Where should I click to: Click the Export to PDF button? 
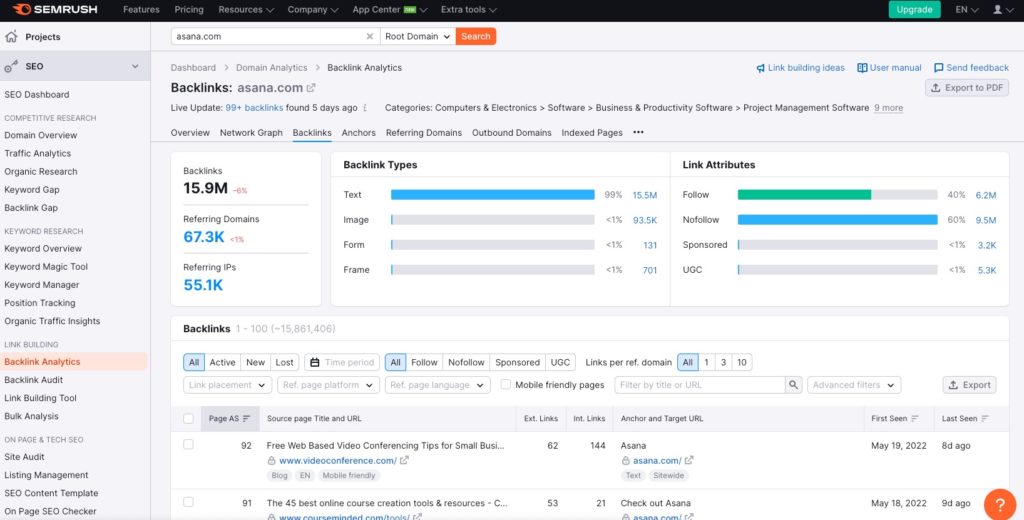click(967, 88)
